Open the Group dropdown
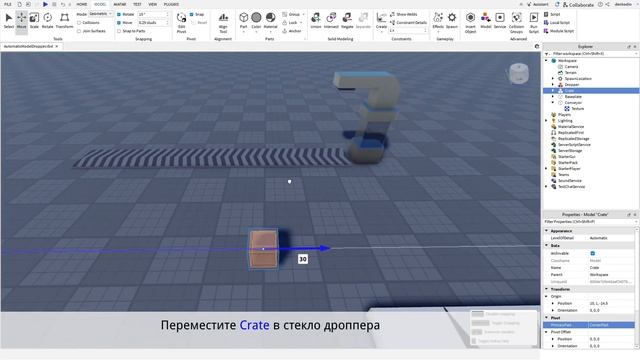640x360 pixels. click(x=293, y=14)
